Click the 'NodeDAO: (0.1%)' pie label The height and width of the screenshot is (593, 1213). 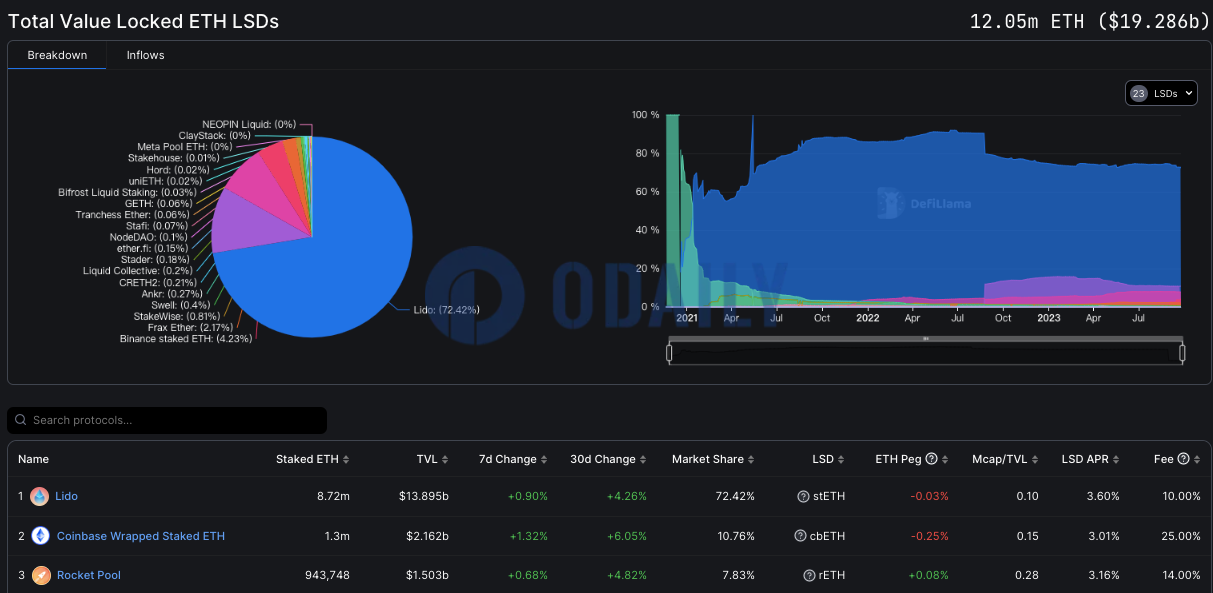tap(147, 236)
